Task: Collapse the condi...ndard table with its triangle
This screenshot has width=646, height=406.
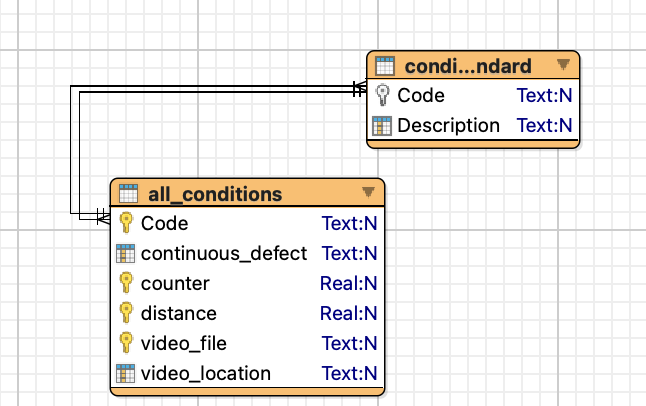Action: pos(563,64)
